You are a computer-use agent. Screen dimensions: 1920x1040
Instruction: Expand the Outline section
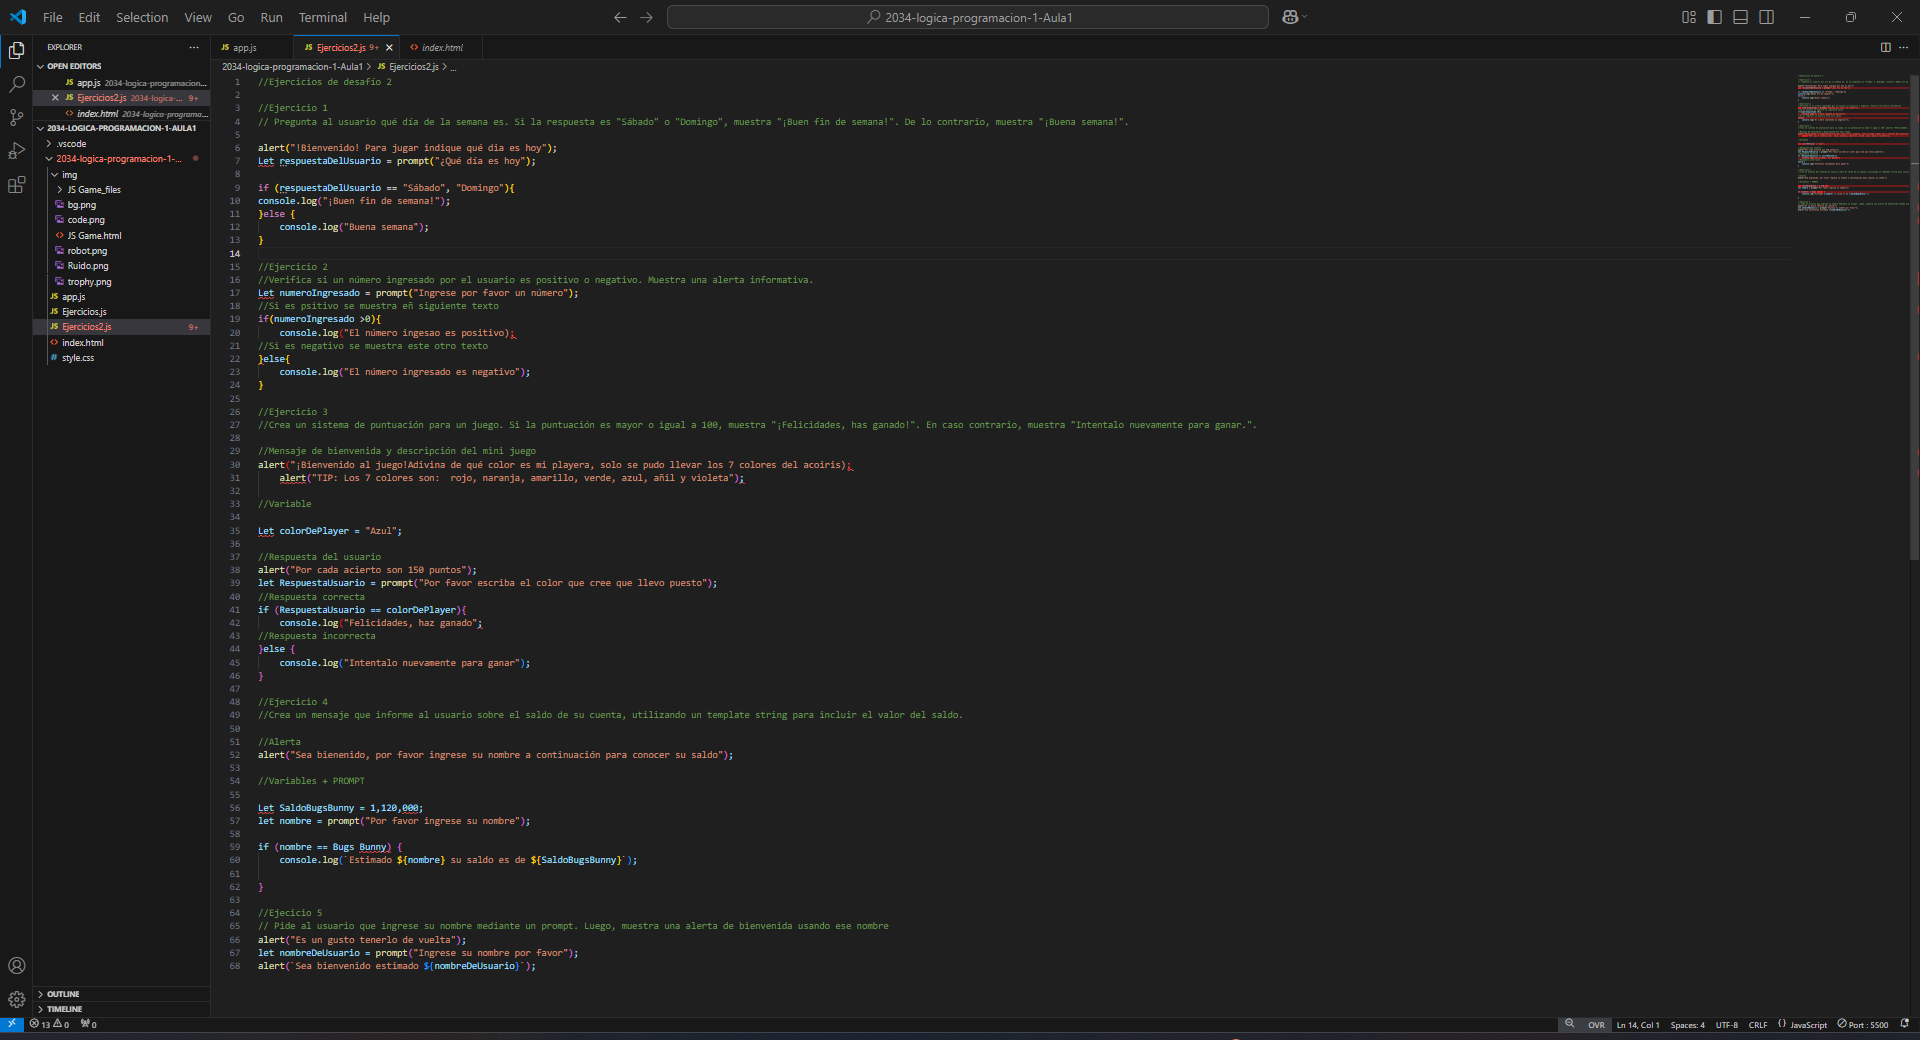(63, 994)
